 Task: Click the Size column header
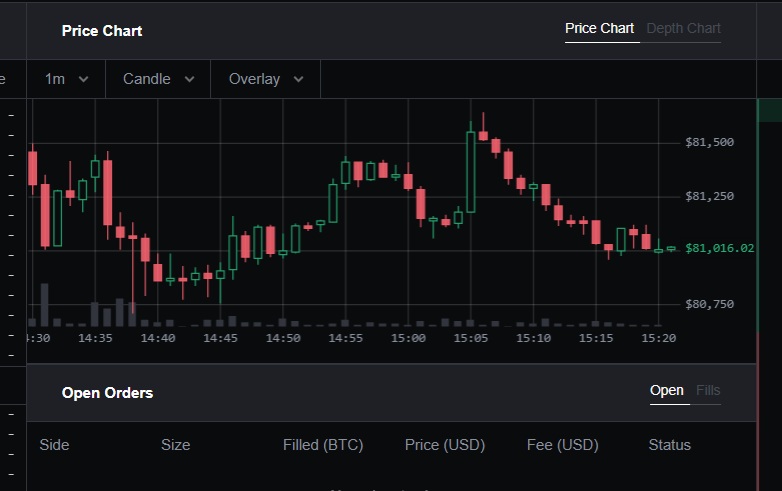coord(175,445)
